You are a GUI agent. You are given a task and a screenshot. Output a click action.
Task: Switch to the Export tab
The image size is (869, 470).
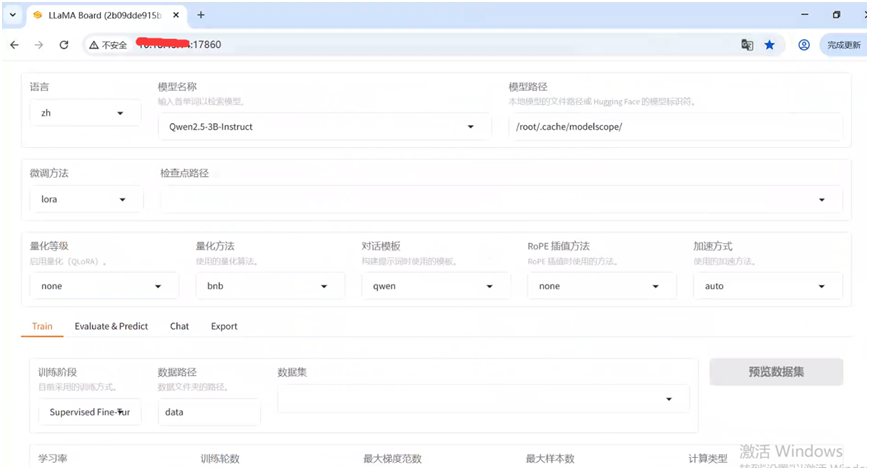pyautogui.click(x=224, y=326)
